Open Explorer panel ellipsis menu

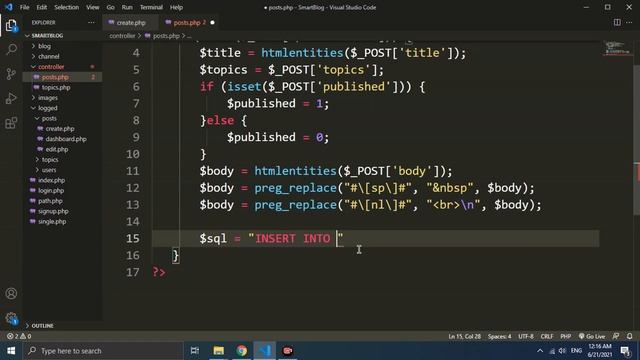[x=91, y=22]
